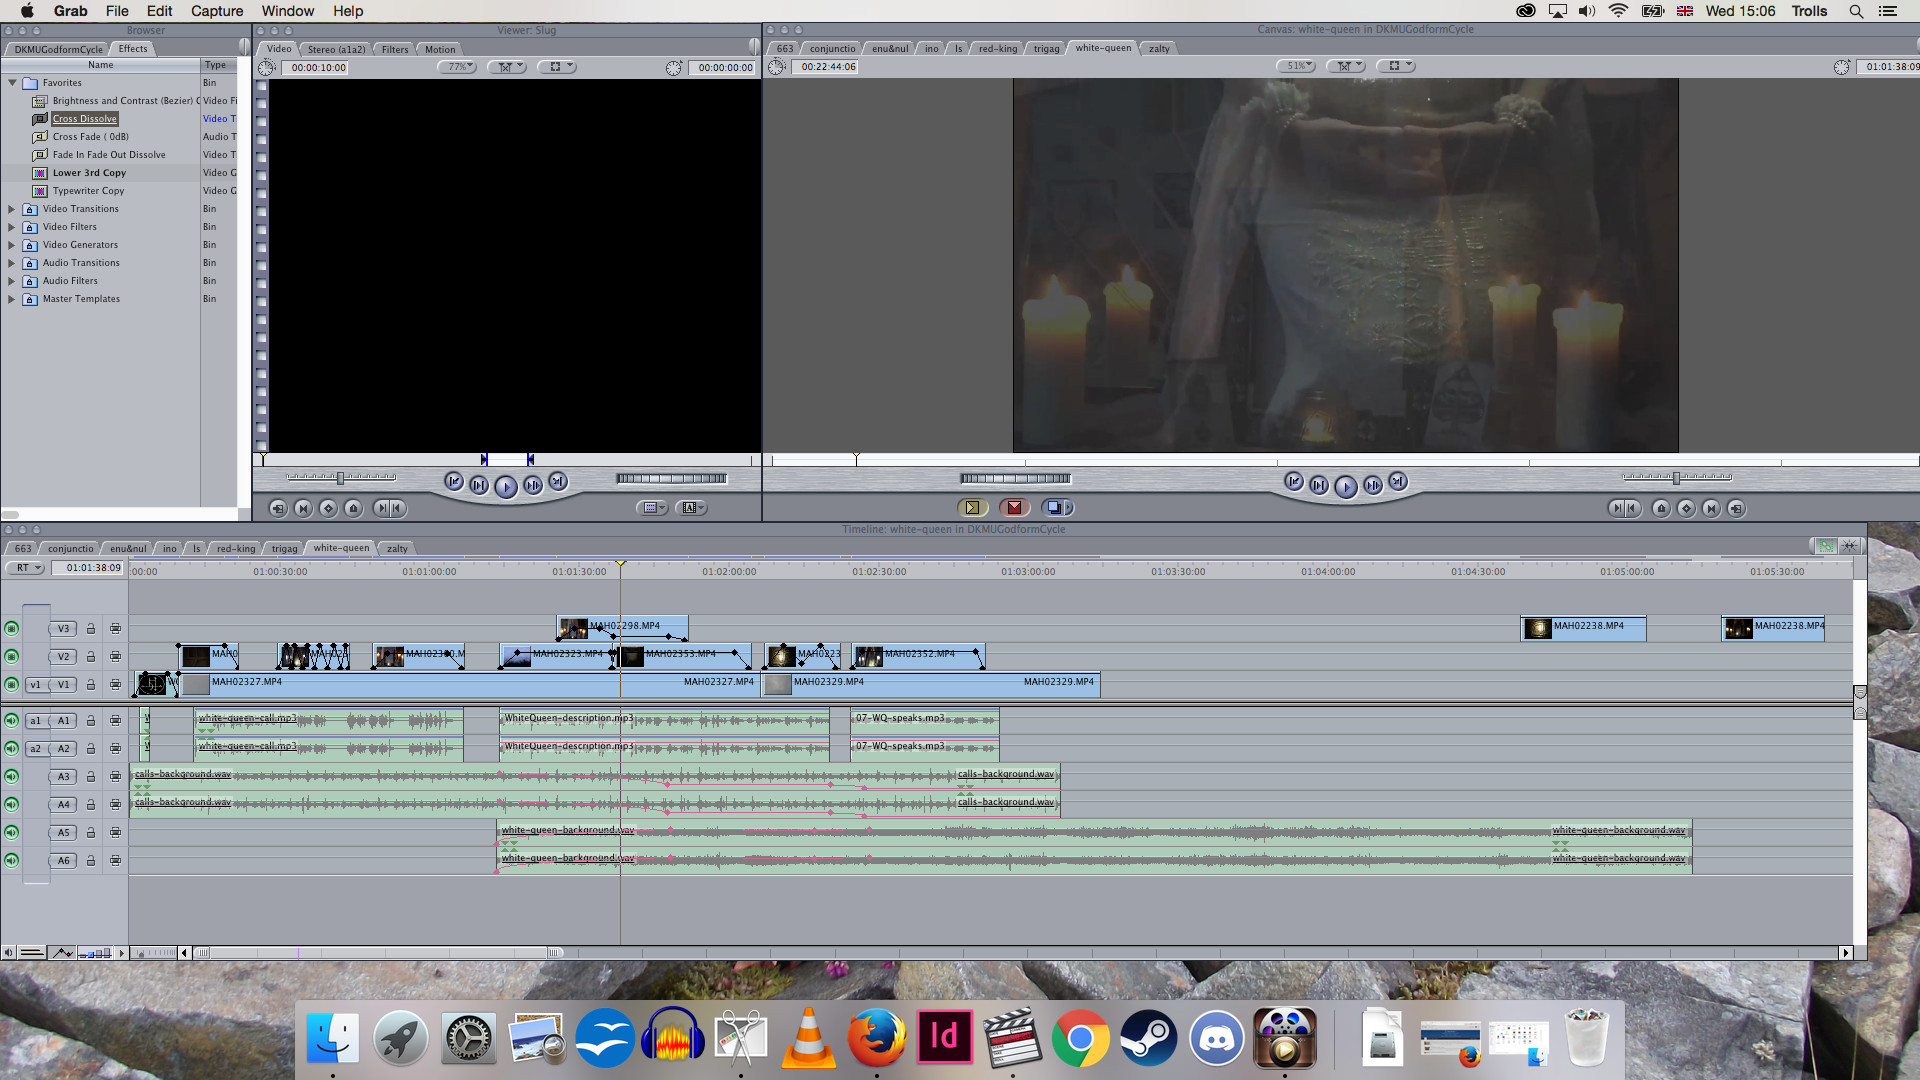
Task: Click the yellow Insert edit button
Action: pos(972,508)
